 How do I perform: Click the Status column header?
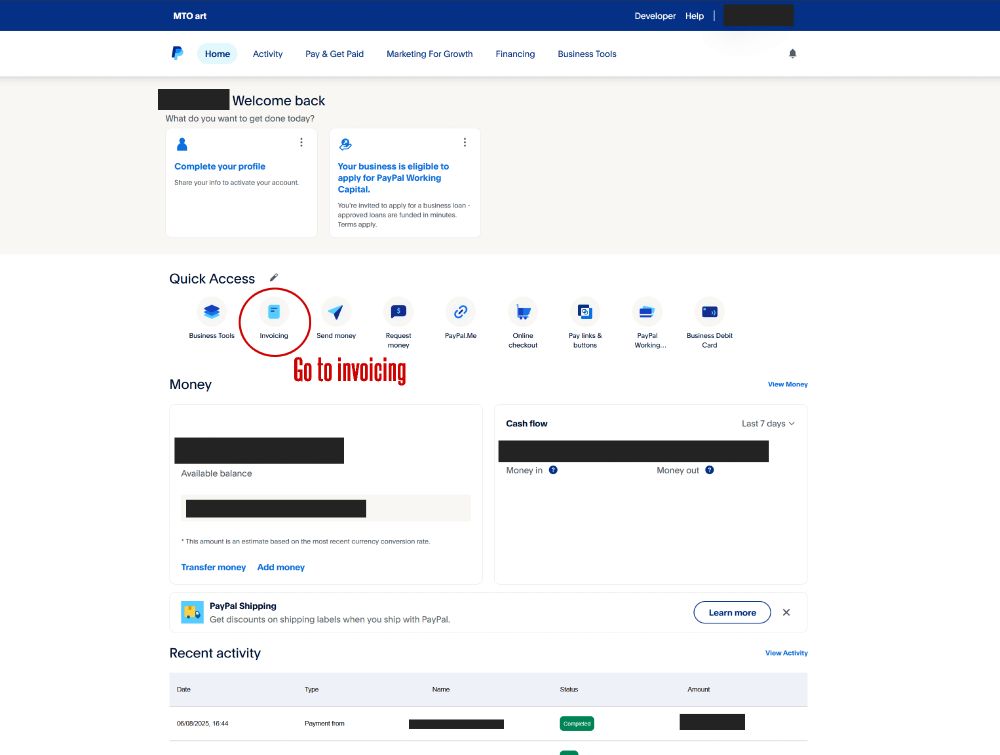pos(568,689)
